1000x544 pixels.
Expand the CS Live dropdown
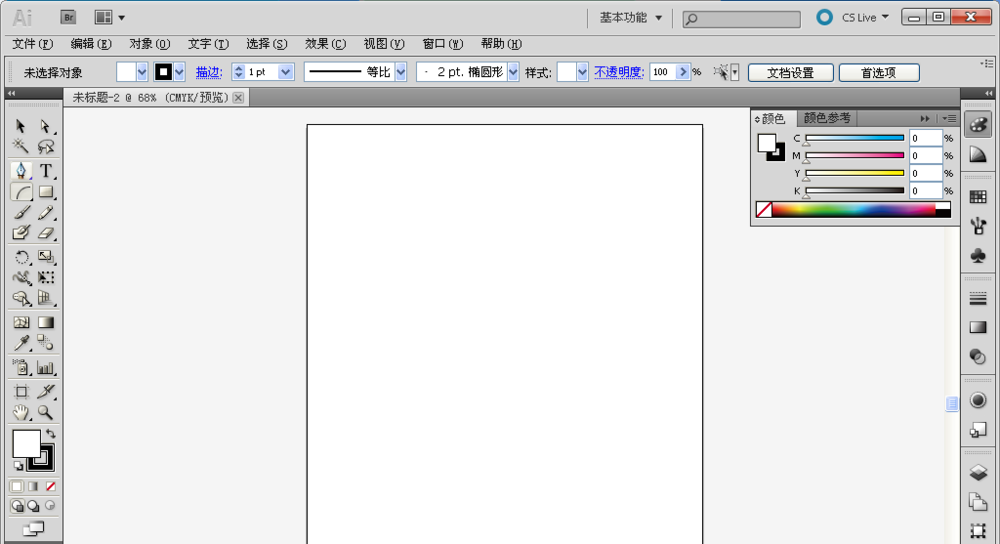865,17
